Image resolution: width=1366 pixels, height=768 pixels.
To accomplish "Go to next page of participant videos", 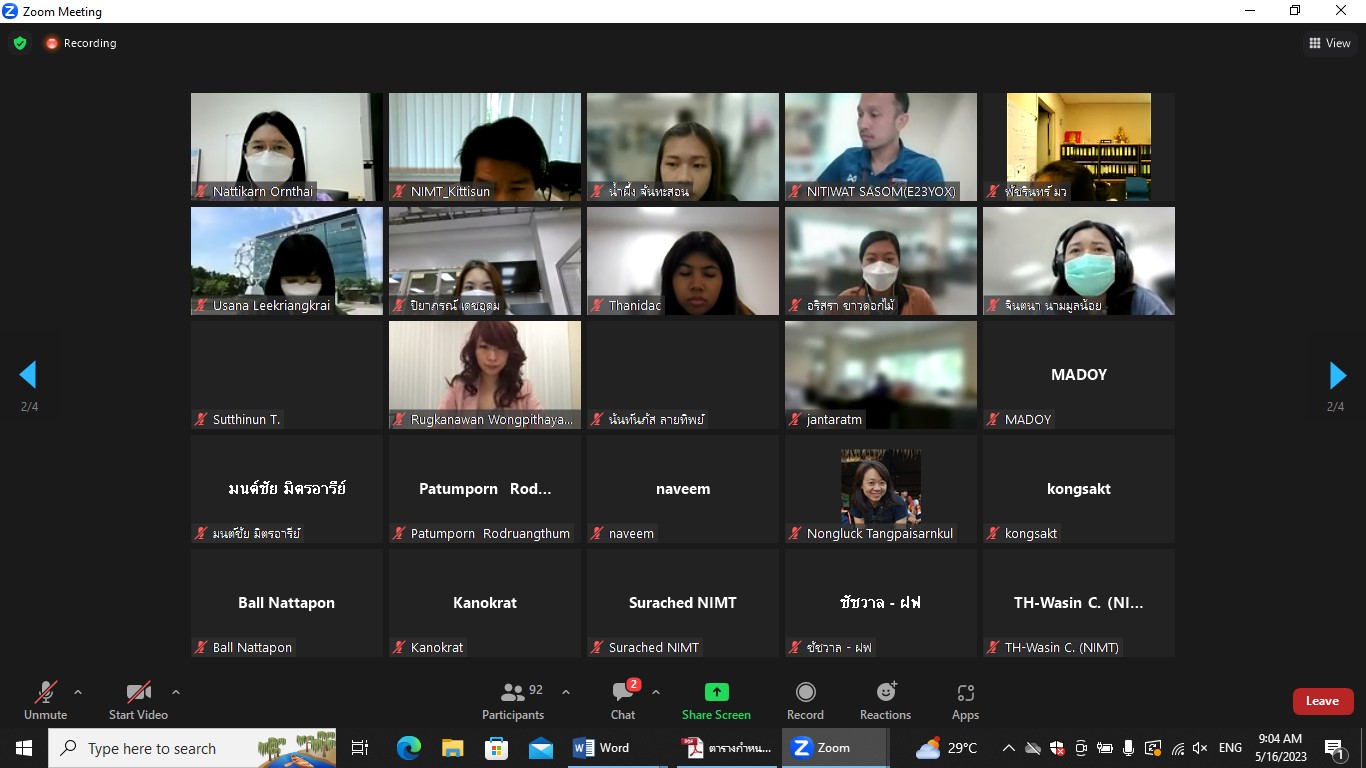I will click(x=1337, y=375).
